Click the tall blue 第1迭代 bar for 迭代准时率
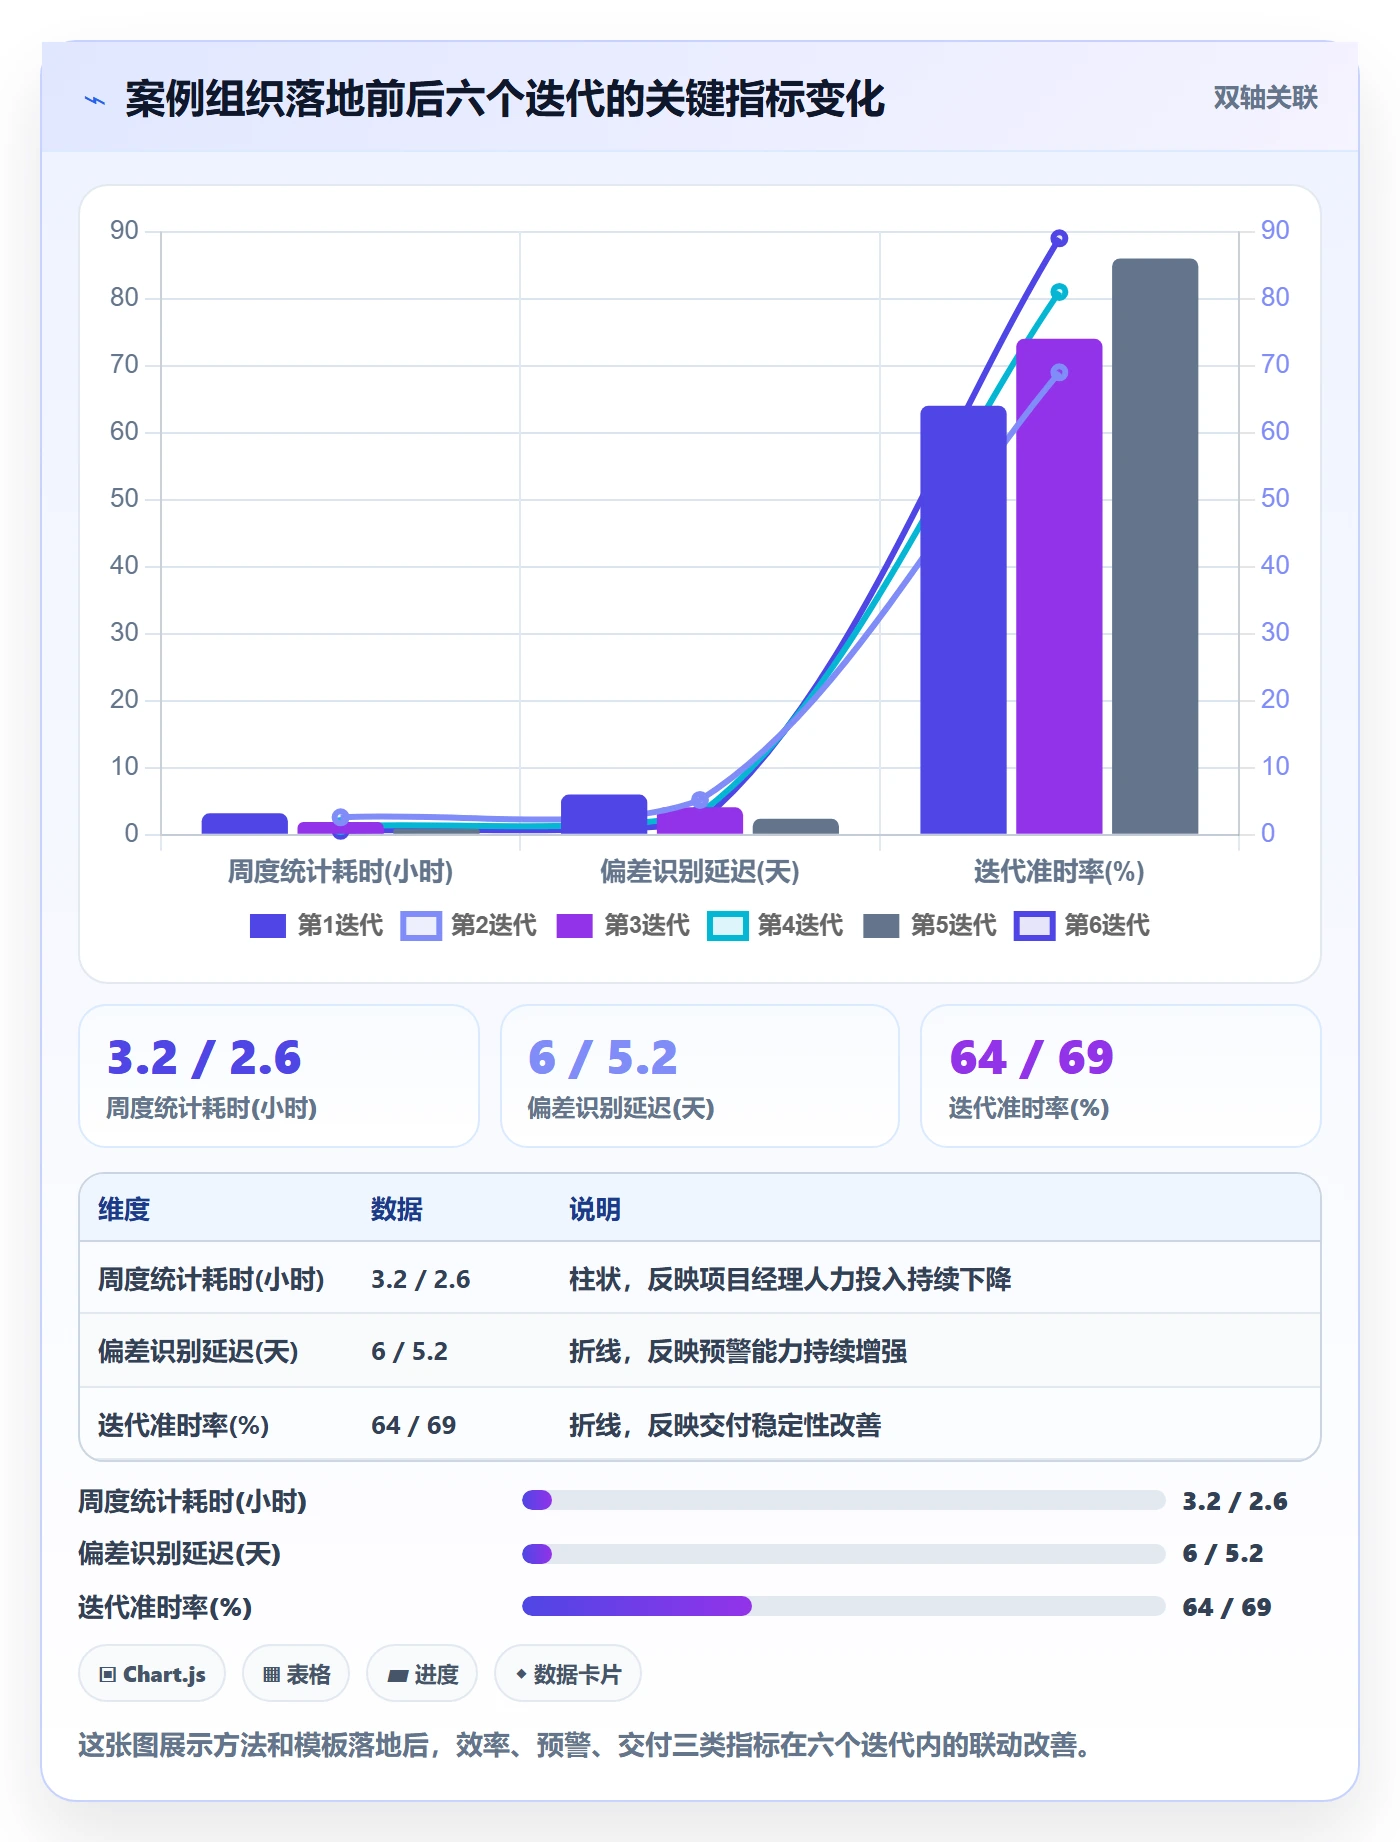This screenshot has width=1400, height=1842. tap(963, 620)
